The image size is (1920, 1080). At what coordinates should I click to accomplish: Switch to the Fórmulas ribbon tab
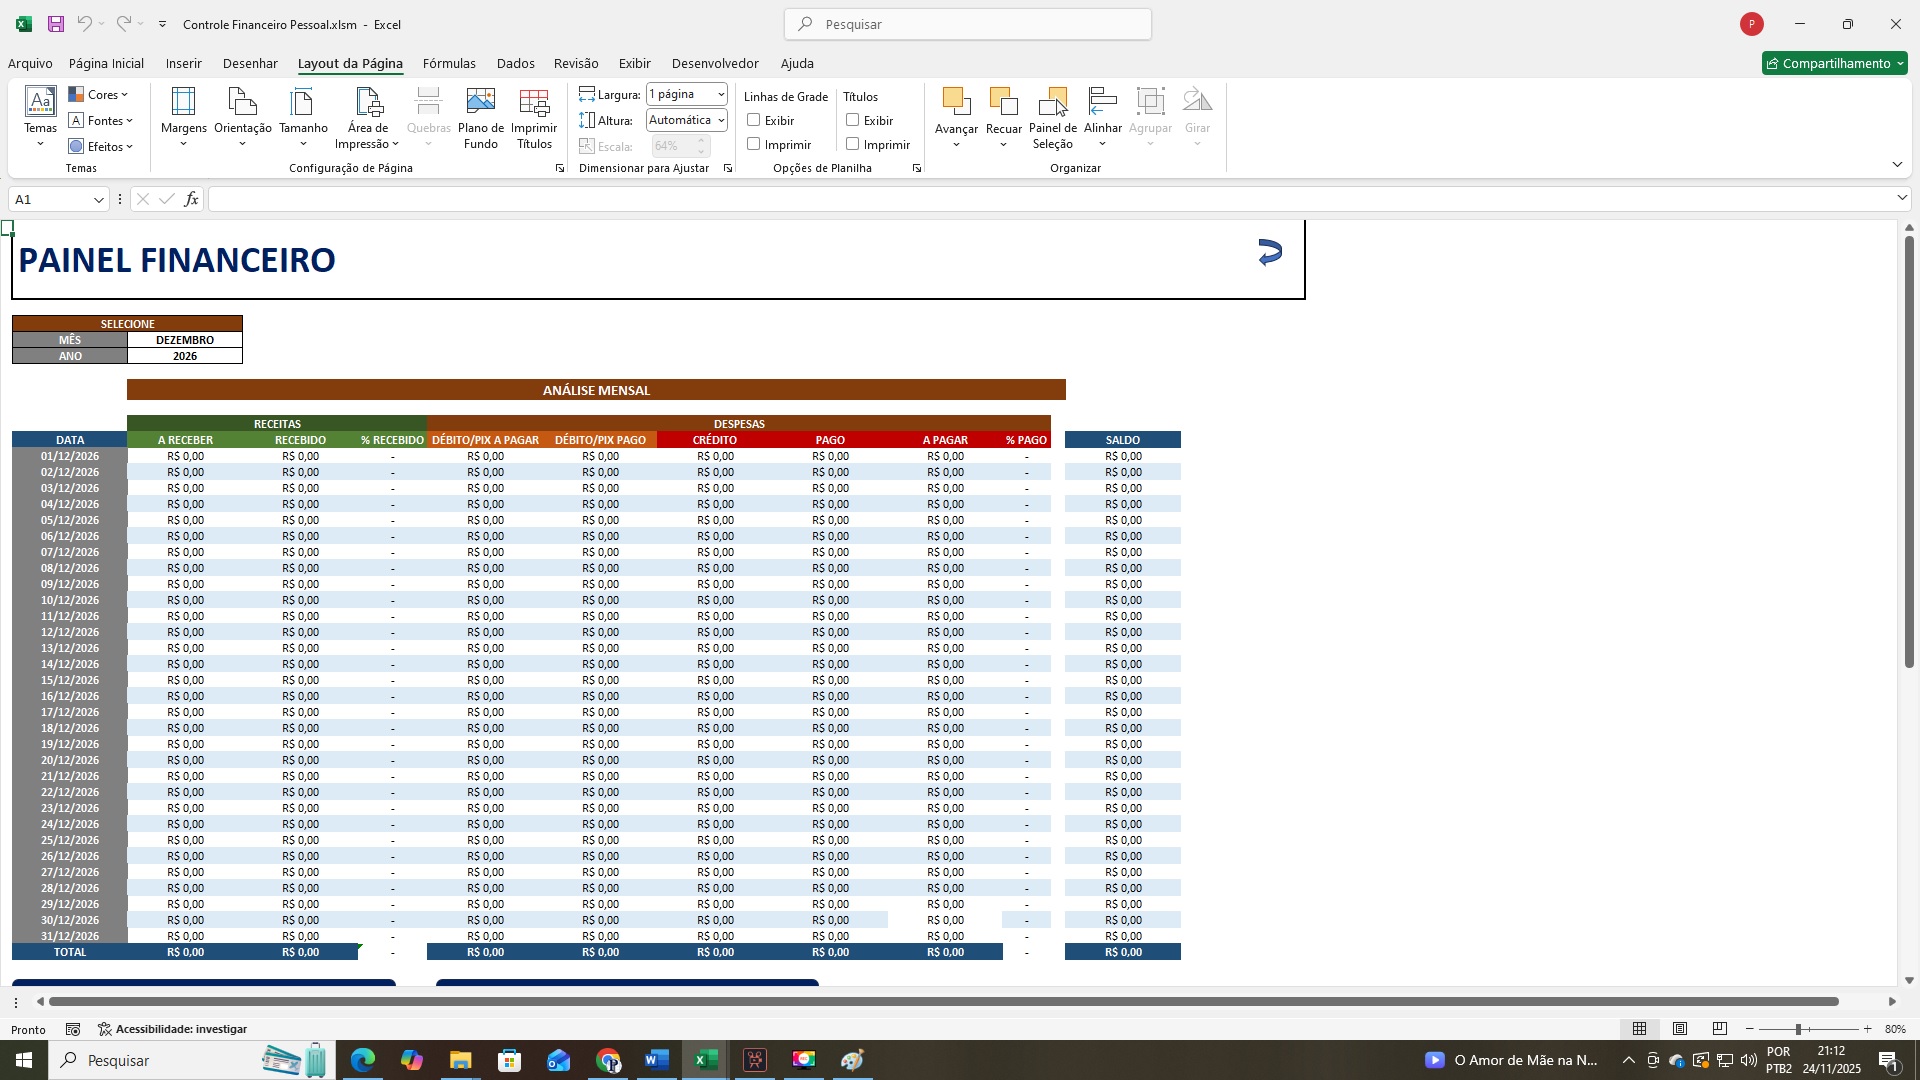pyautogui.click(x=449, y=63)
